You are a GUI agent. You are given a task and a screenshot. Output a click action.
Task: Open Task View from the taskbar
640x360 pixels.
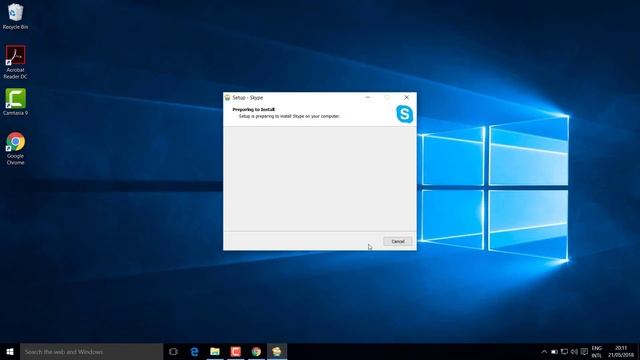point(173,351)
